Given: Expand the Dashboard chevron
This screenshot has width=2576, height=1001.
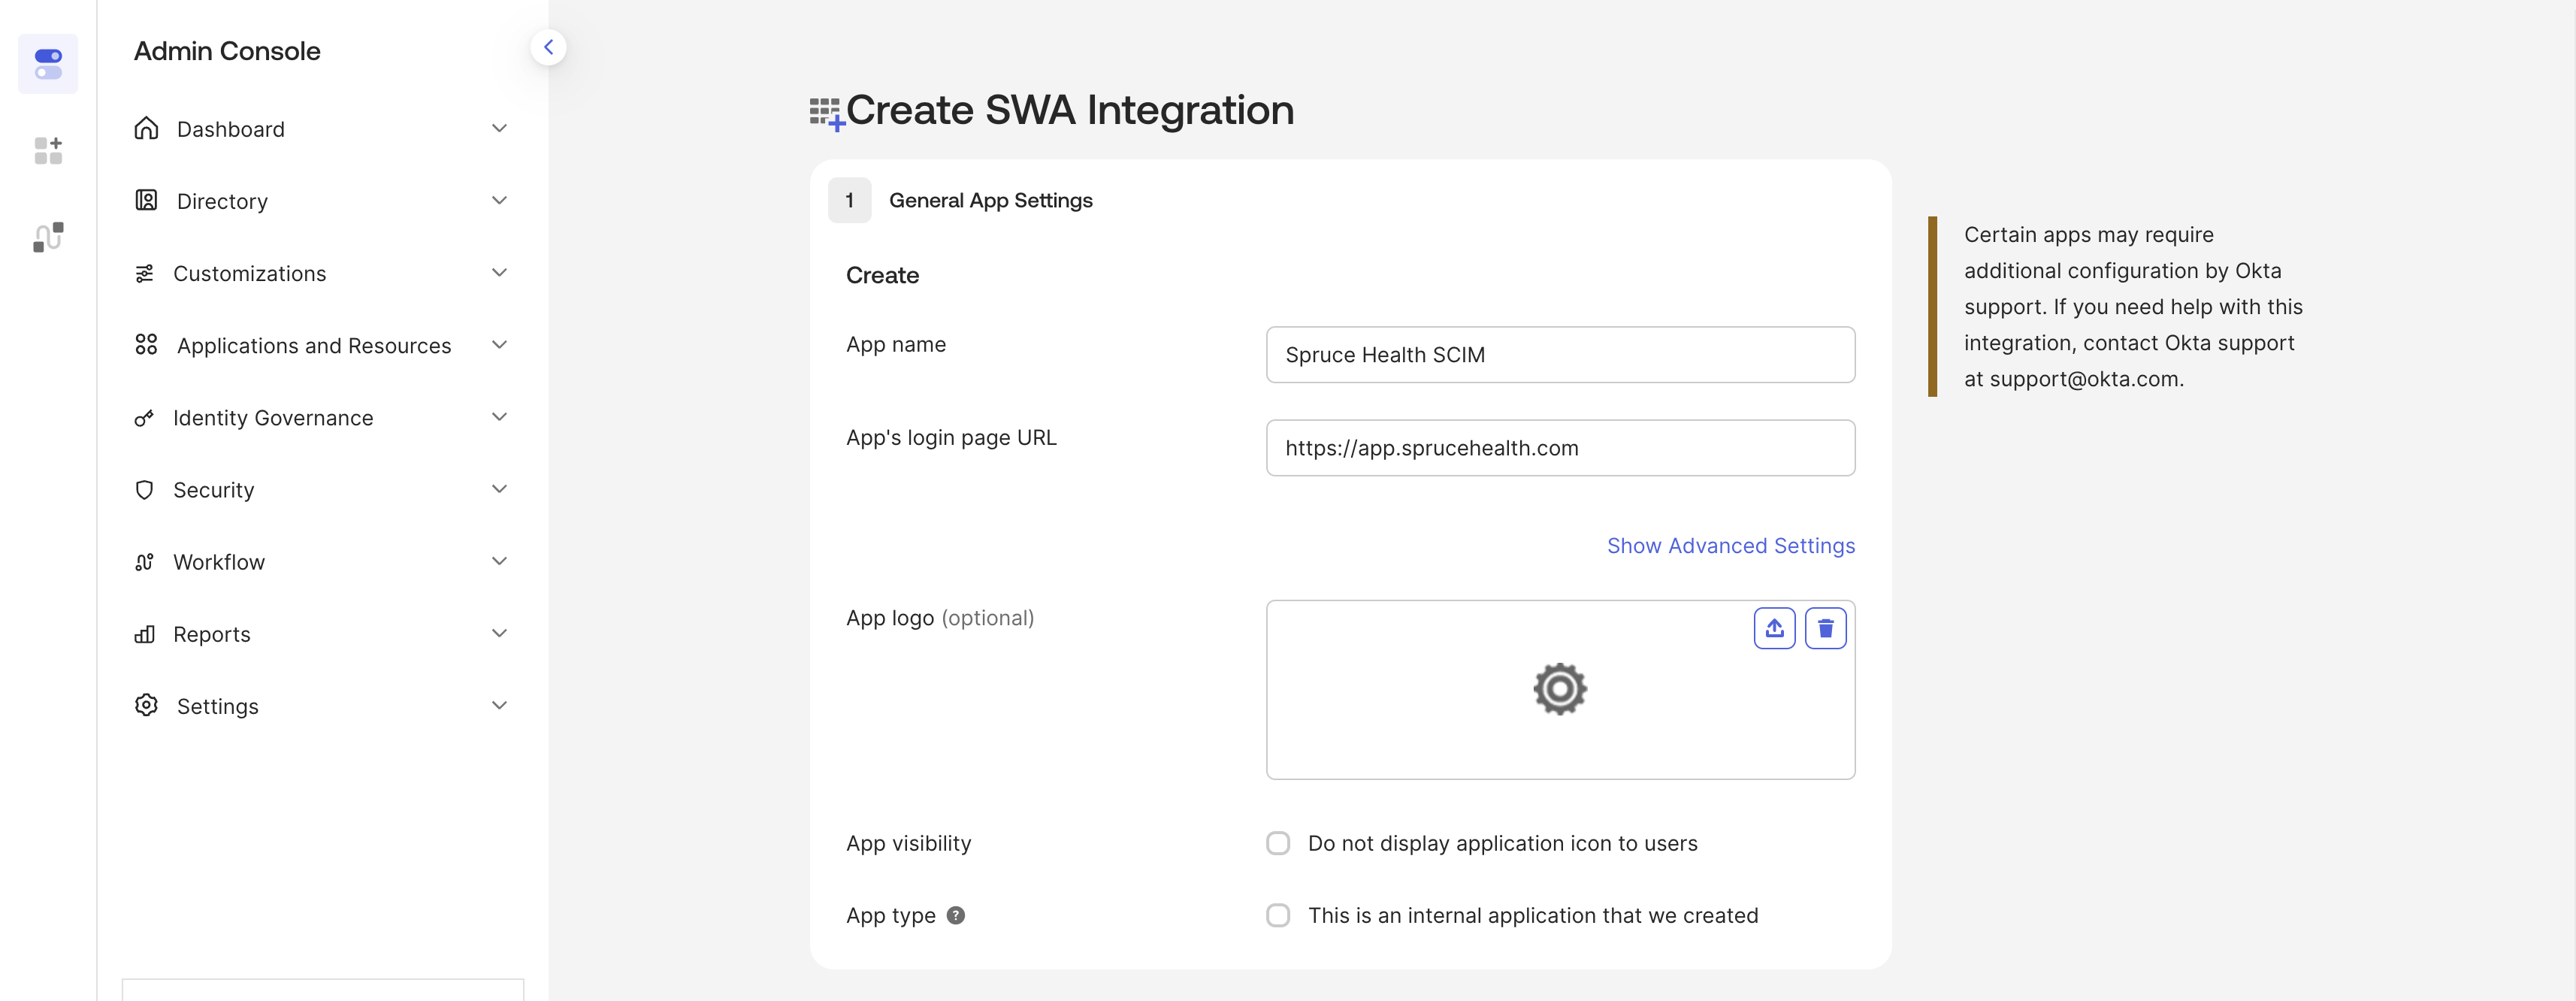Looking at the screenshot, I should pyautogui.click(x=499, y=128).
